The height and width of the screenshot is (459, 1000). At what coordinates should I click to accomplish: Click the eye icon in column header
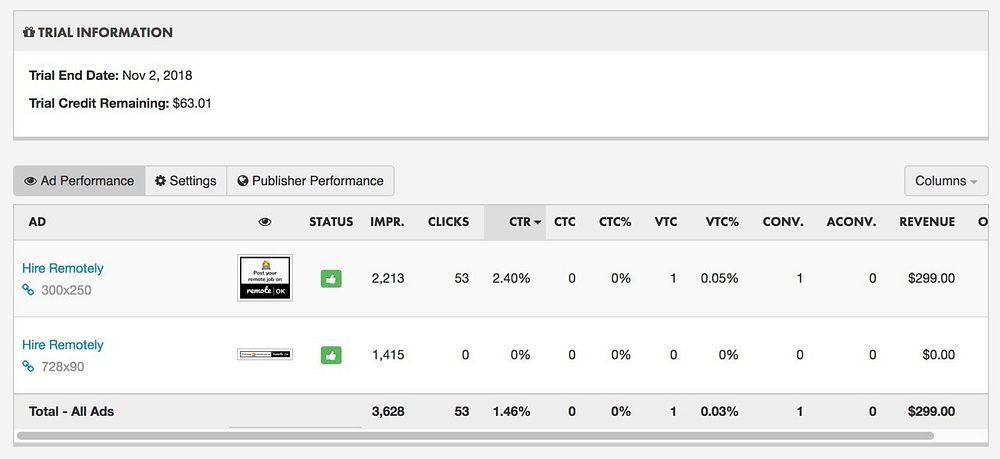265,222
